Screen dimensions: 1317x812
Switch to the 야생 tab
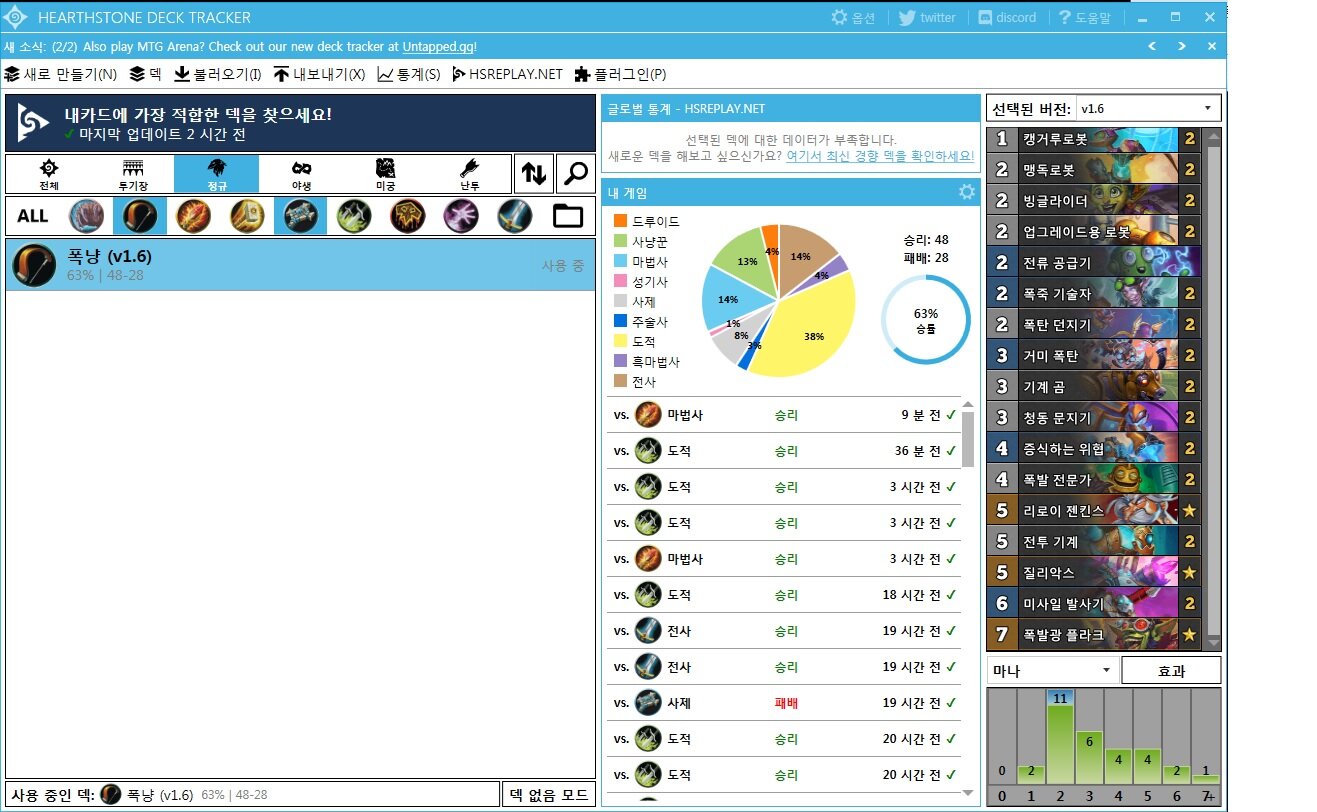[x=301, y=174]
